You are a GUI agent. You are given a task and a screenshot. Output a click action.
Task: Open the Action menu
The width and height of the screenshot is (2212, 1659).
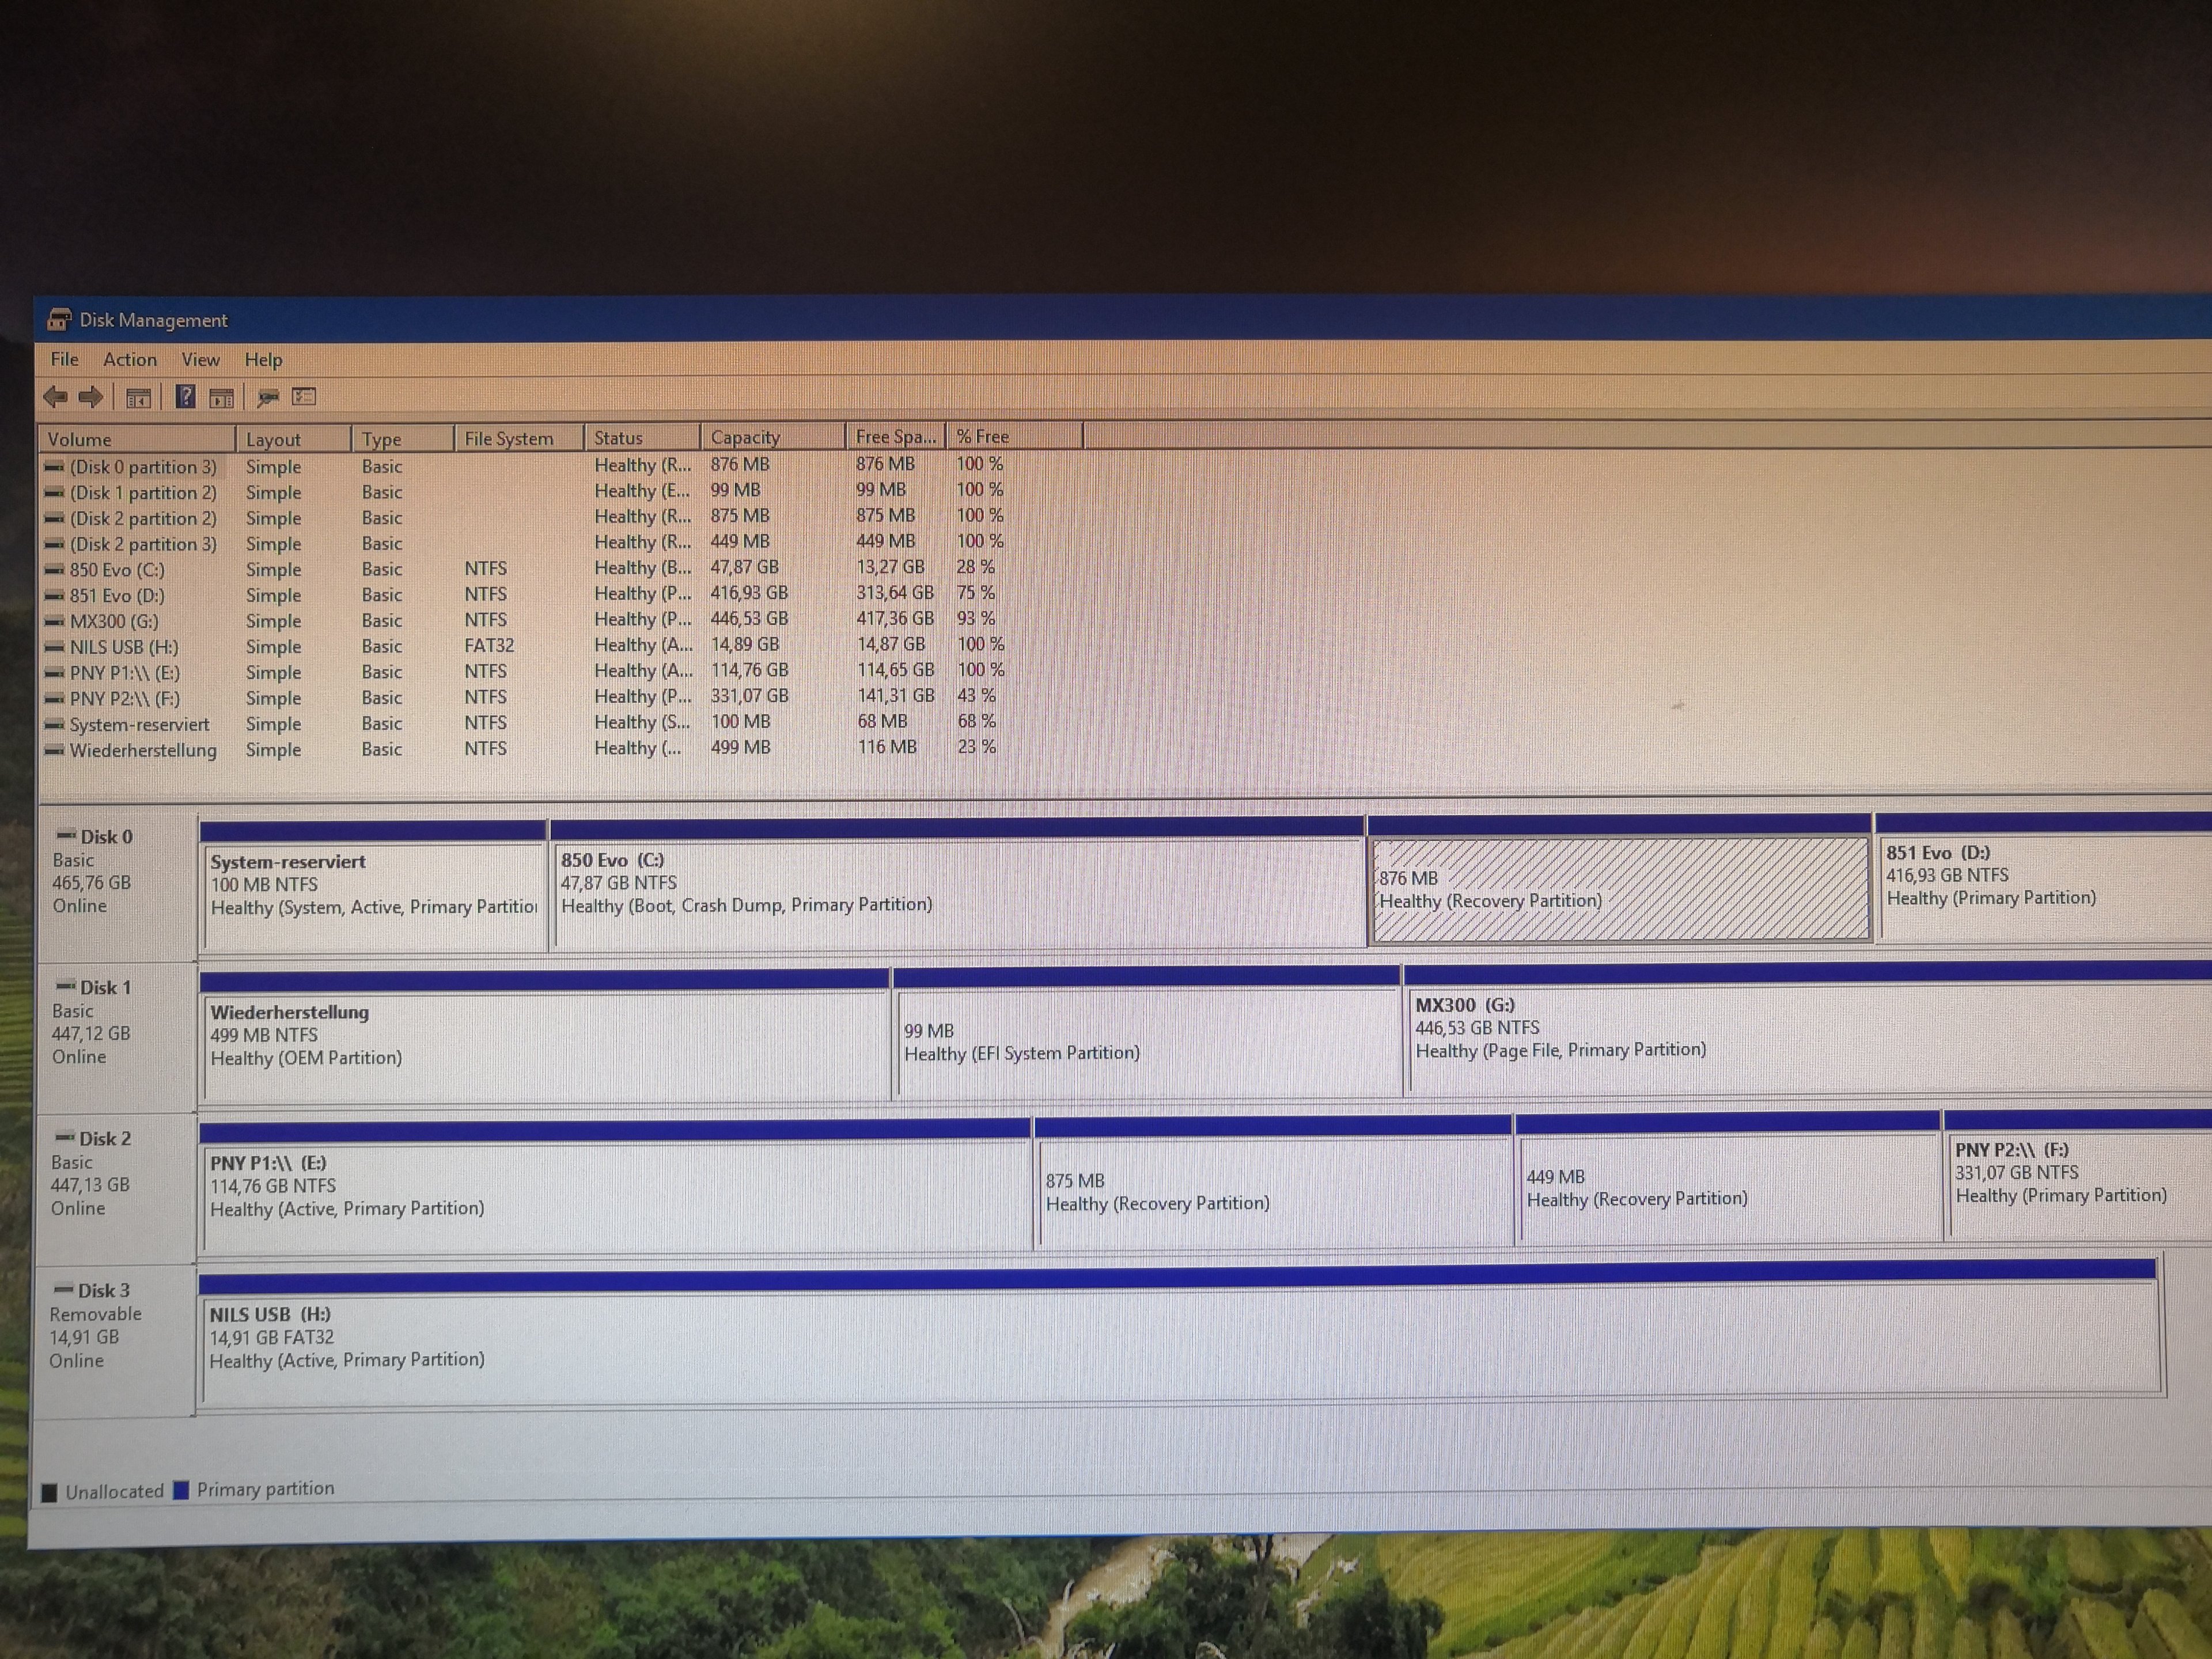[x=130, y=359]
